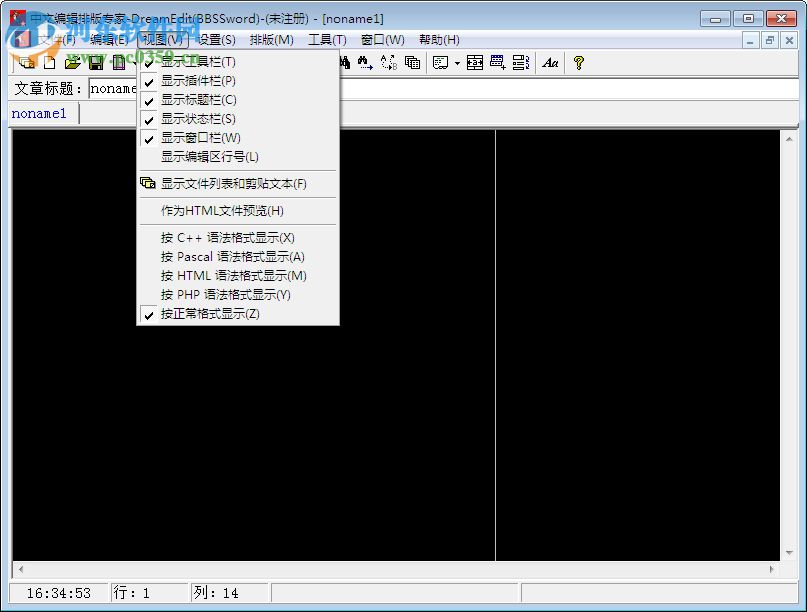Open a file using the Open icon
The width and height of the screenshot is (807, 612).
pyautogui.click(x=75, y=62)
